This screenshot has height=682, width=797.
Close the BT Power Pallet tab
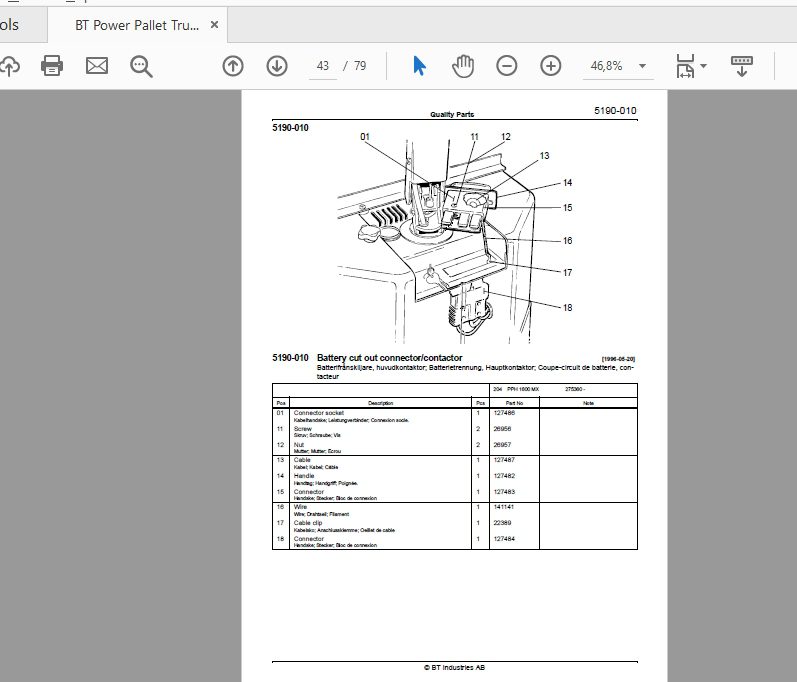214,25
